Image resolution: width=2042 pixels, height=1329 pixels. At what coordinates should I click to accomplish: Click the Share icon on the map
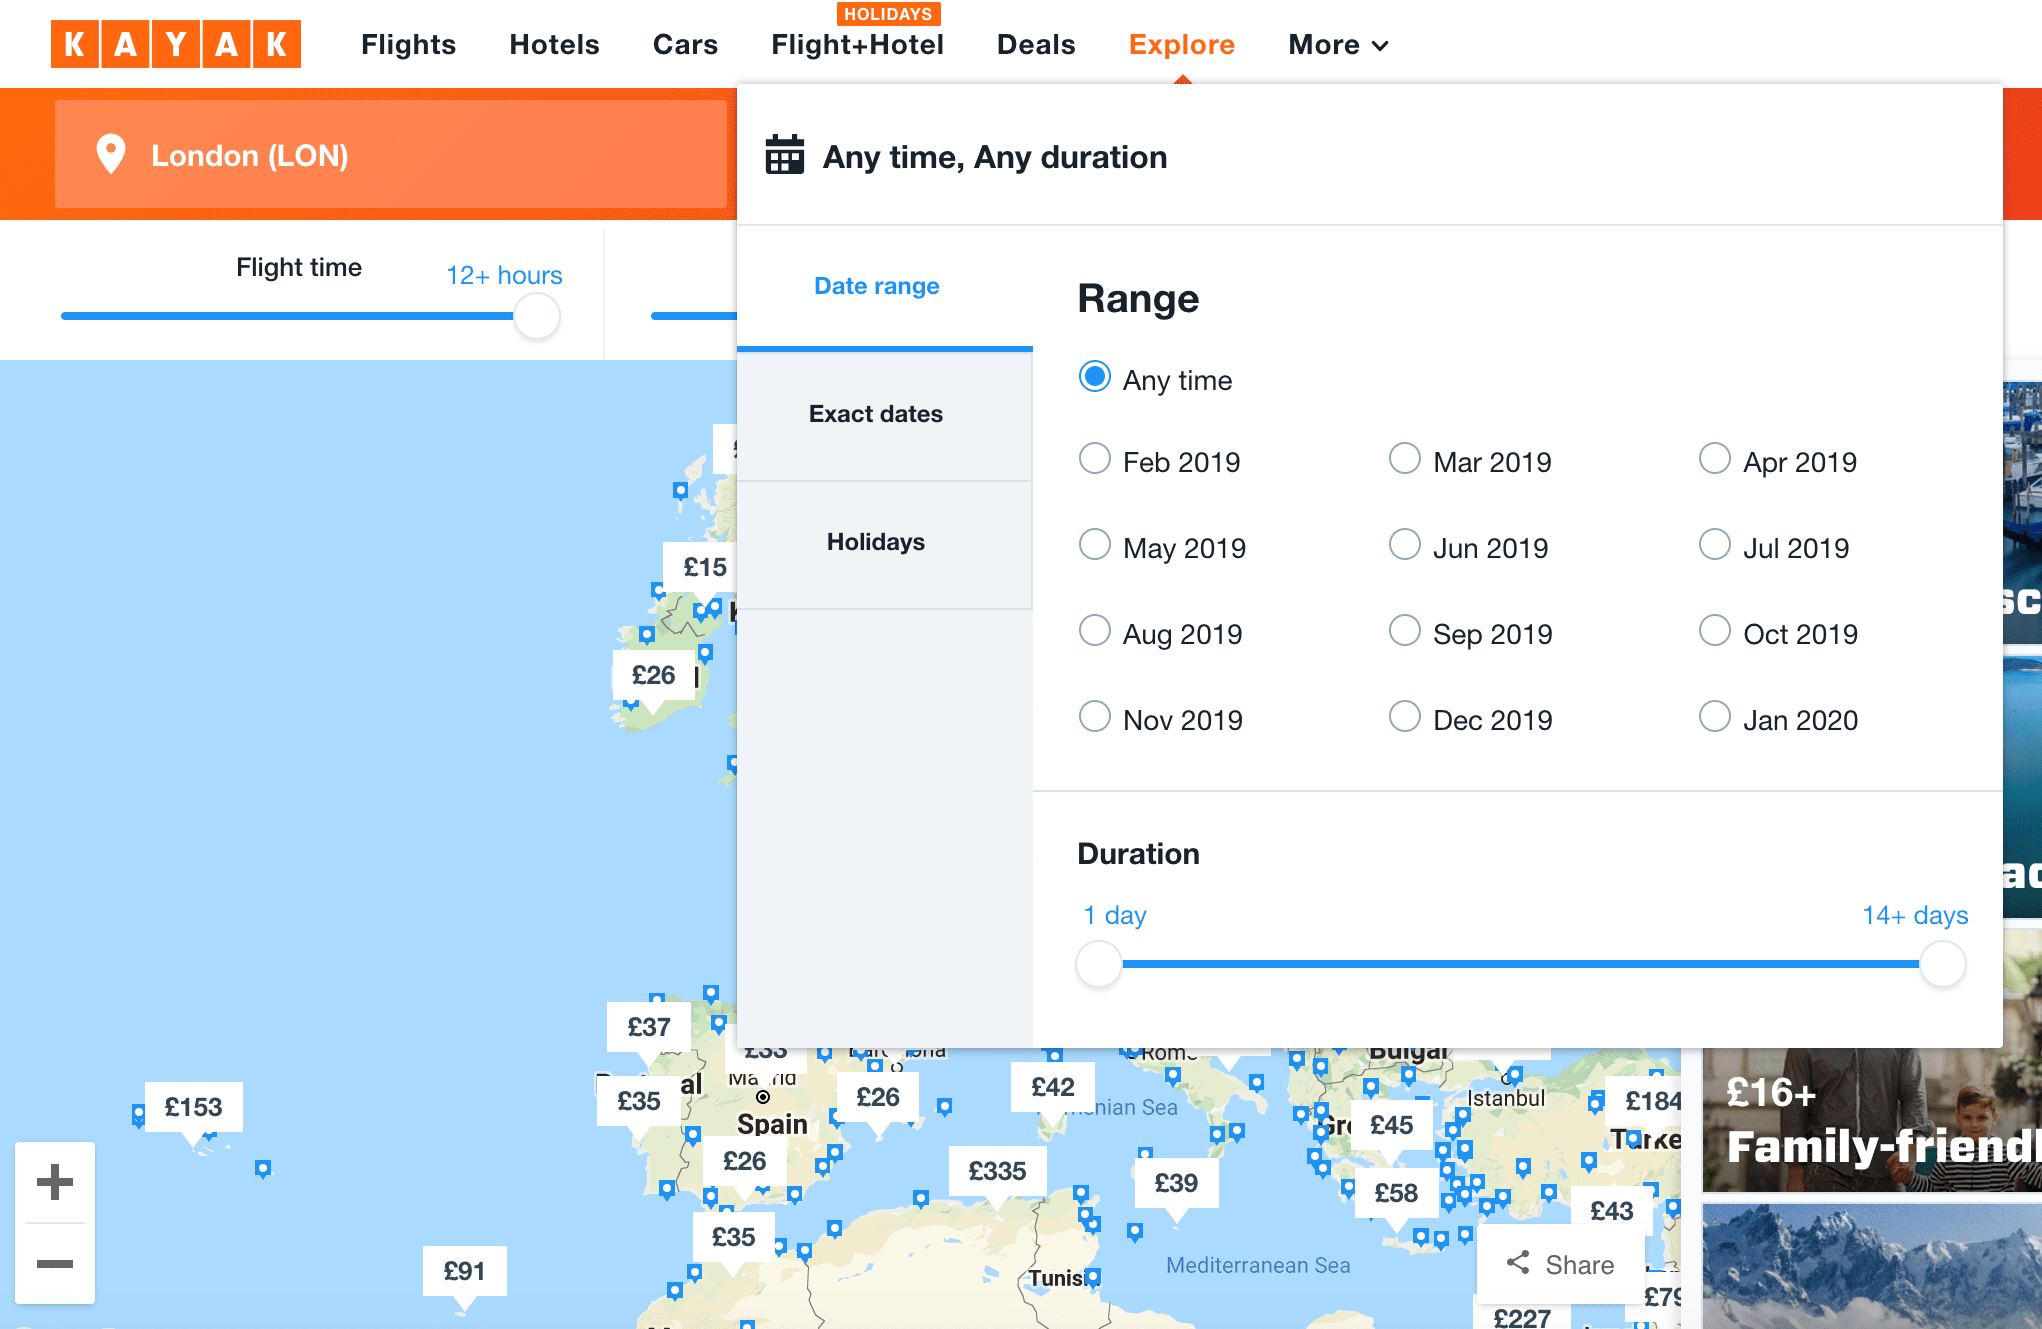(1518, 1263)
